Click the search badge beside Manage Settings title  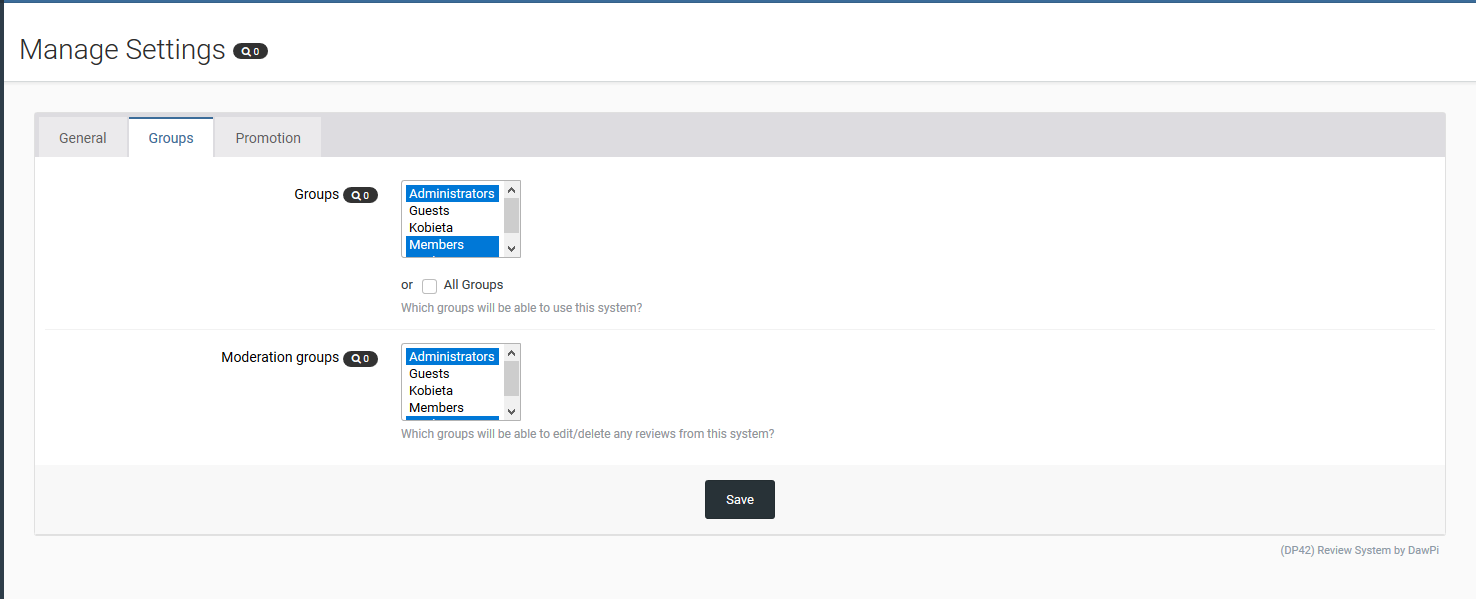(250, 51)
